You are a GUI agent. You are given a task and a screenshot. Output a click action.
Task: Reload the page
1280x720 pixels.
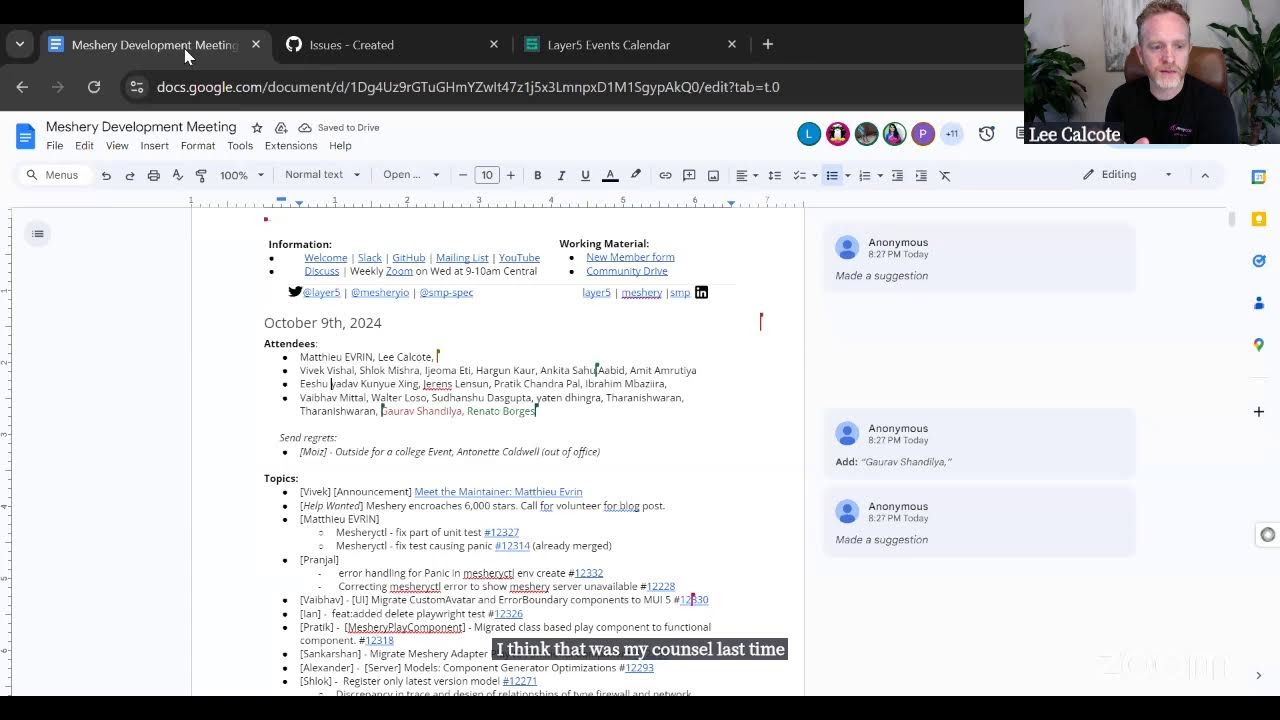94,87
